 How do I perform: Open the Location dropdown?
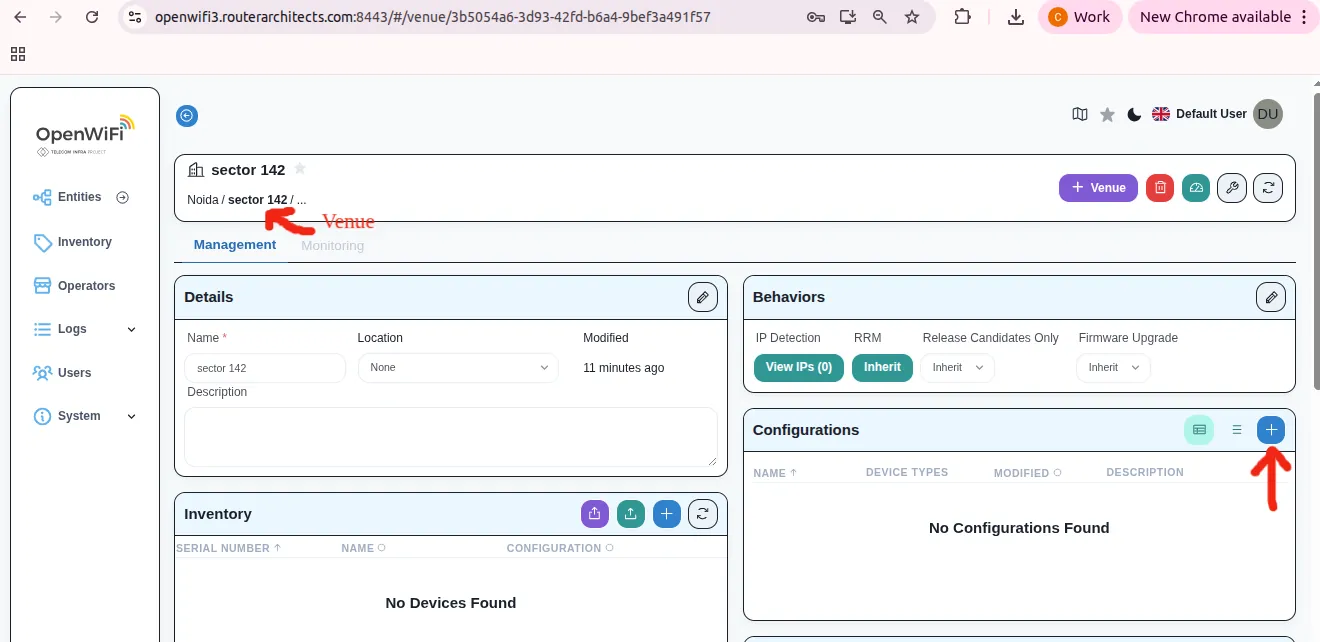click(458, 368)
